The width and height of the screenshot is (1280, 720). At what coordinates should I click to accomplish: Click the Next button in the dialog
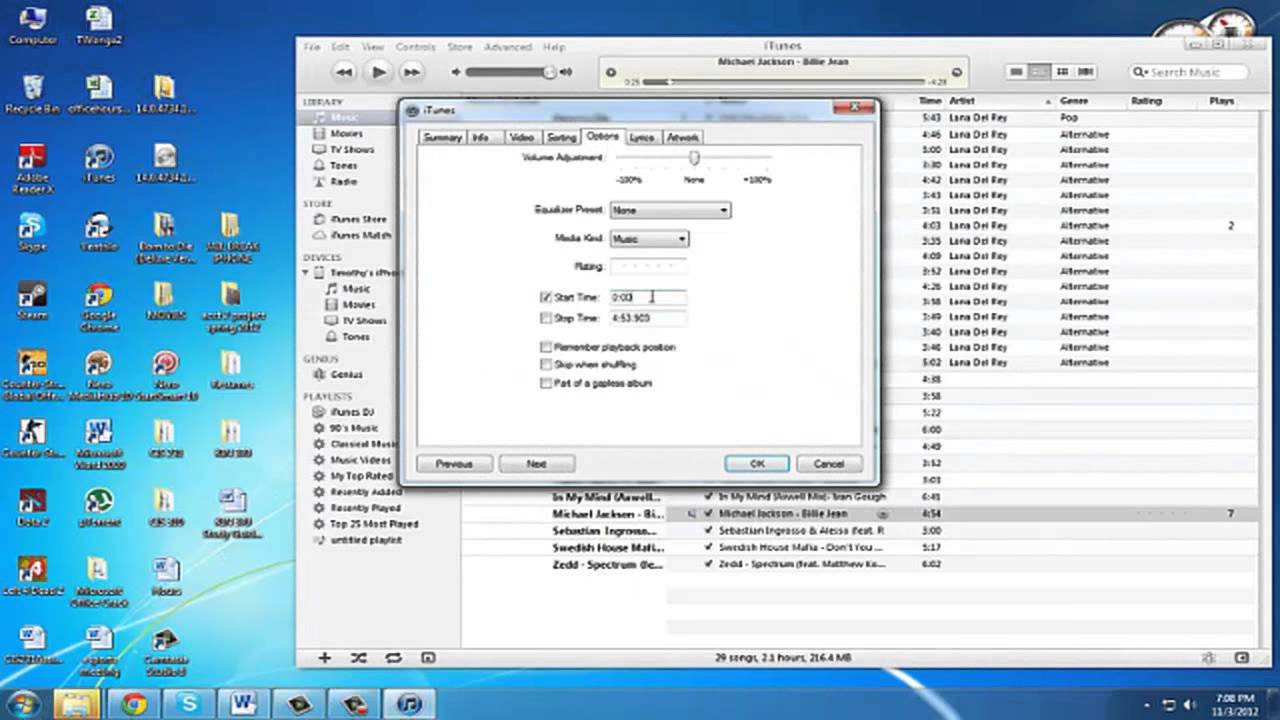click(536, 464)
